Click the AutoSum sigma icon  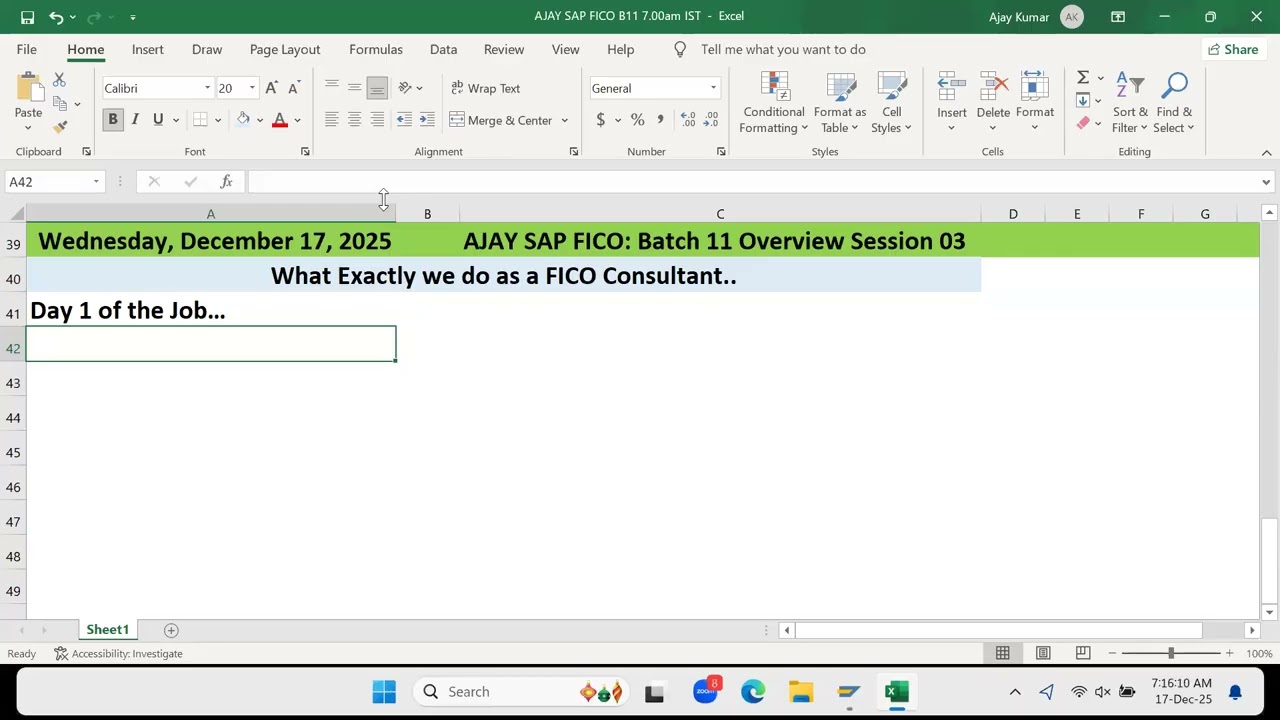1083,78
